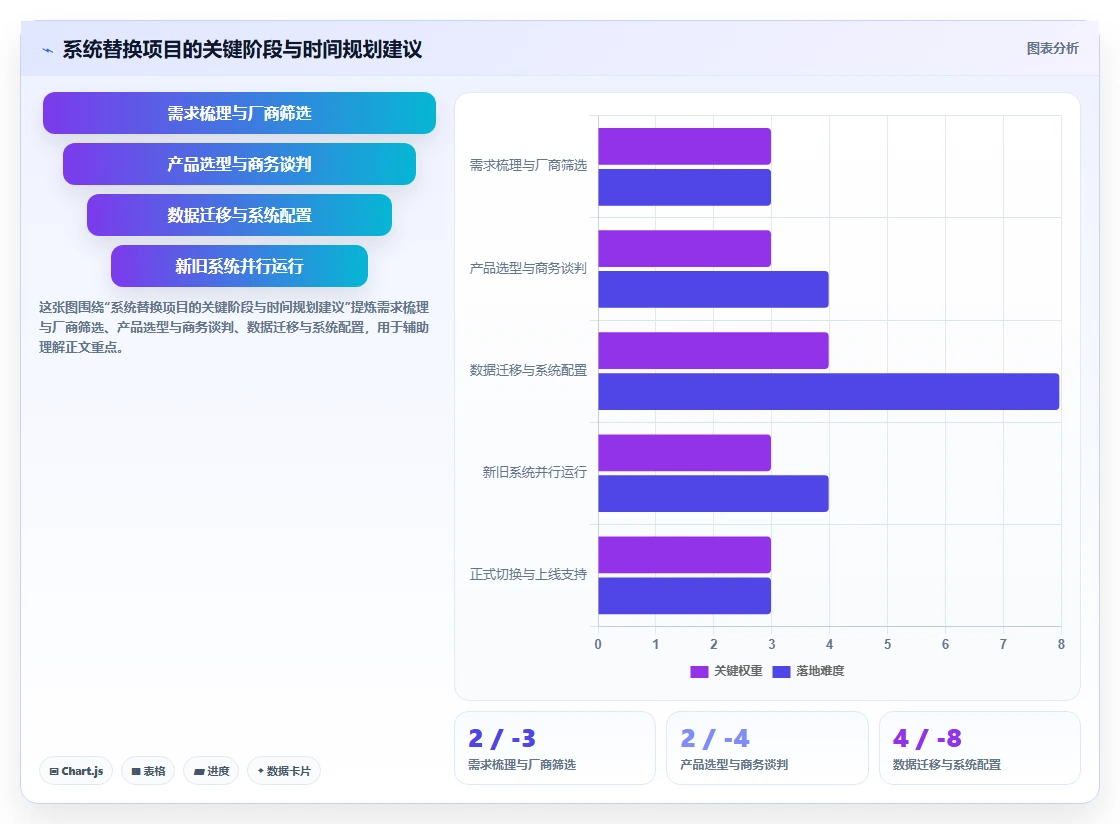Toggle the 落地难度 legend item
Screen dimensions: 1120x824
click(x=809, y=671)
